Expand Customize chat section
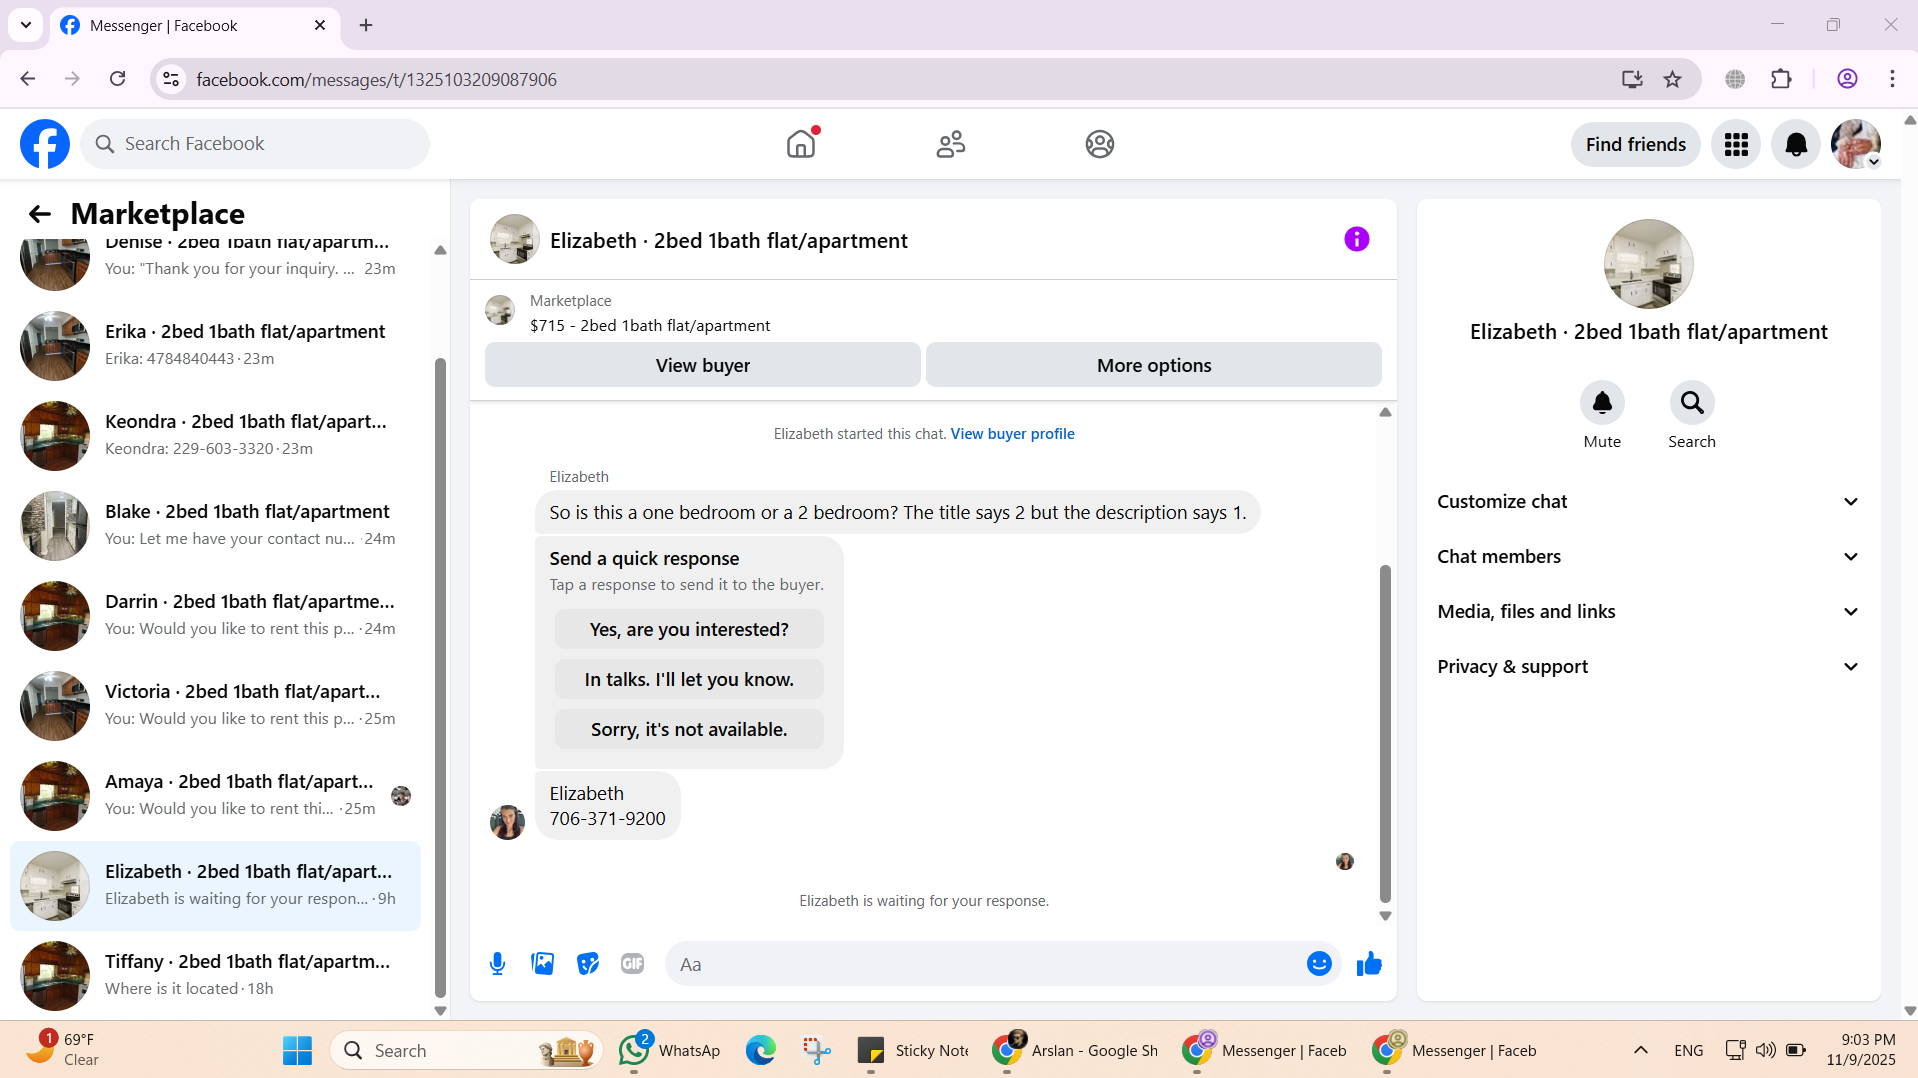 [1648, 502]
